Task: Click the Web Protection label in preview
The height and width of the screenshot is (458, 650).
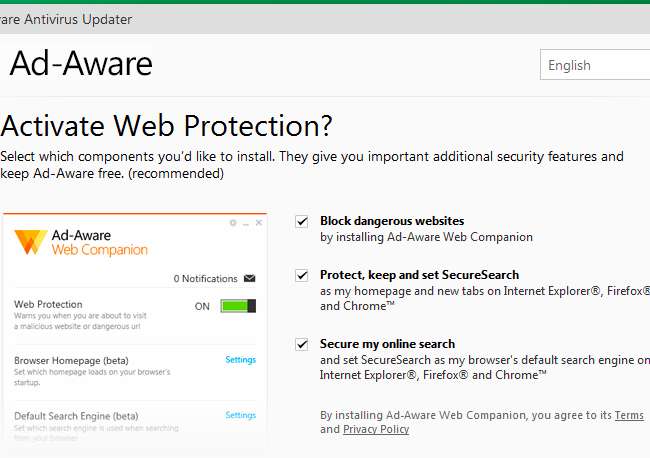Action: point(48,304)
